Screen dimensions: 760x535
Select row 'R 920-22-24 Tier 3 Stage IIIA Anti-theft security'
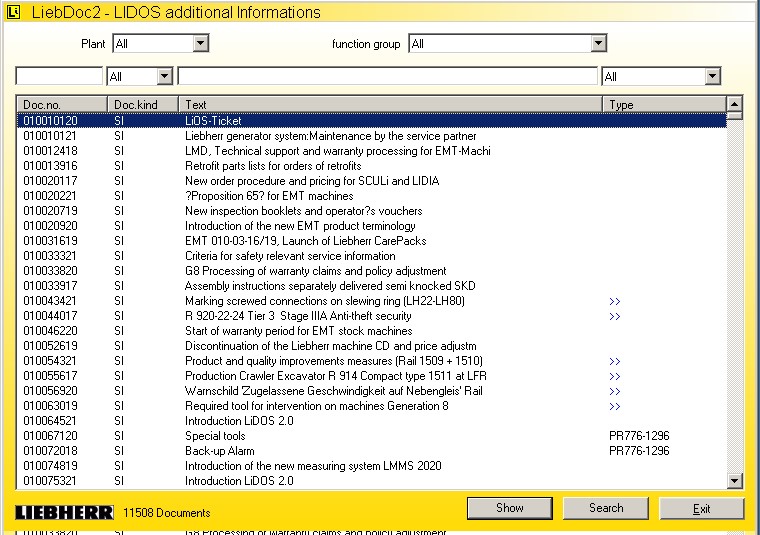pyautogui.click(x=372, y=316)
